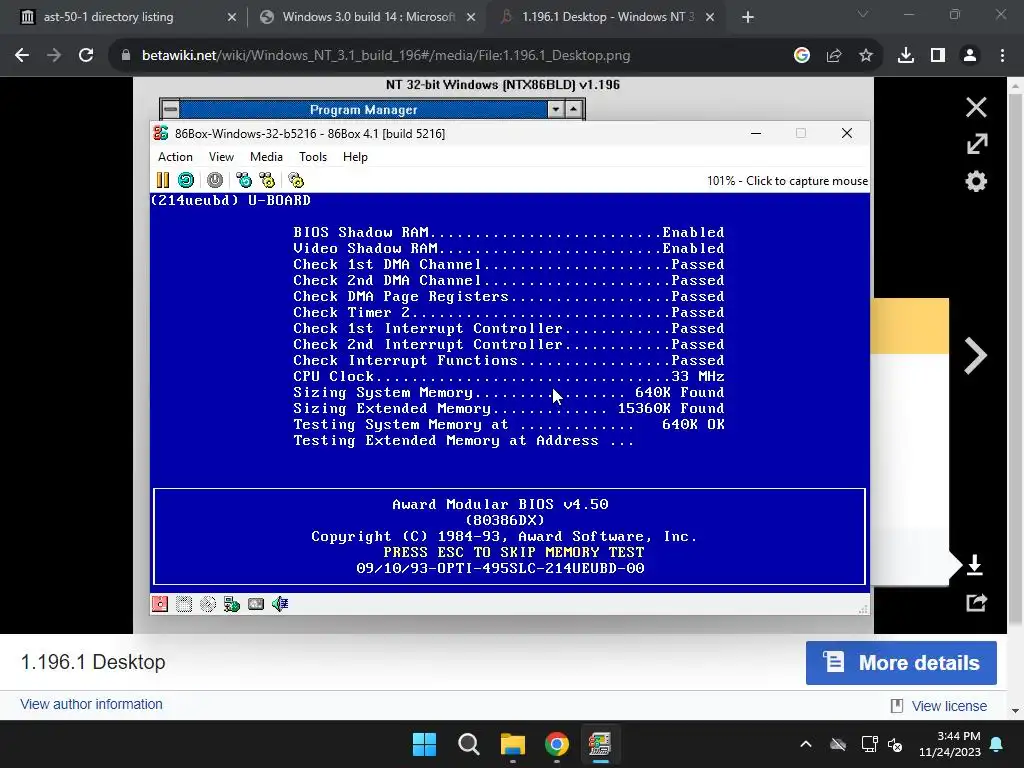1024x768 pixels.
Task: Open Windows Start menu
Action: [424, 744]
